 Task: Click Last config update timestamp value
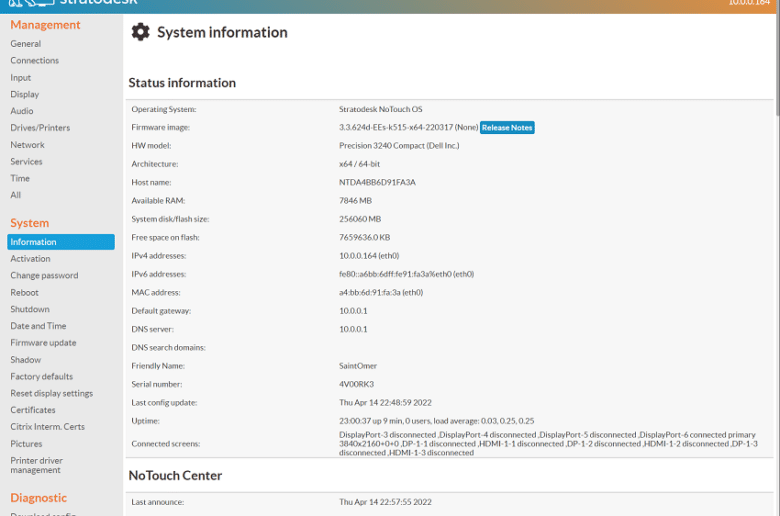(386, 403)
